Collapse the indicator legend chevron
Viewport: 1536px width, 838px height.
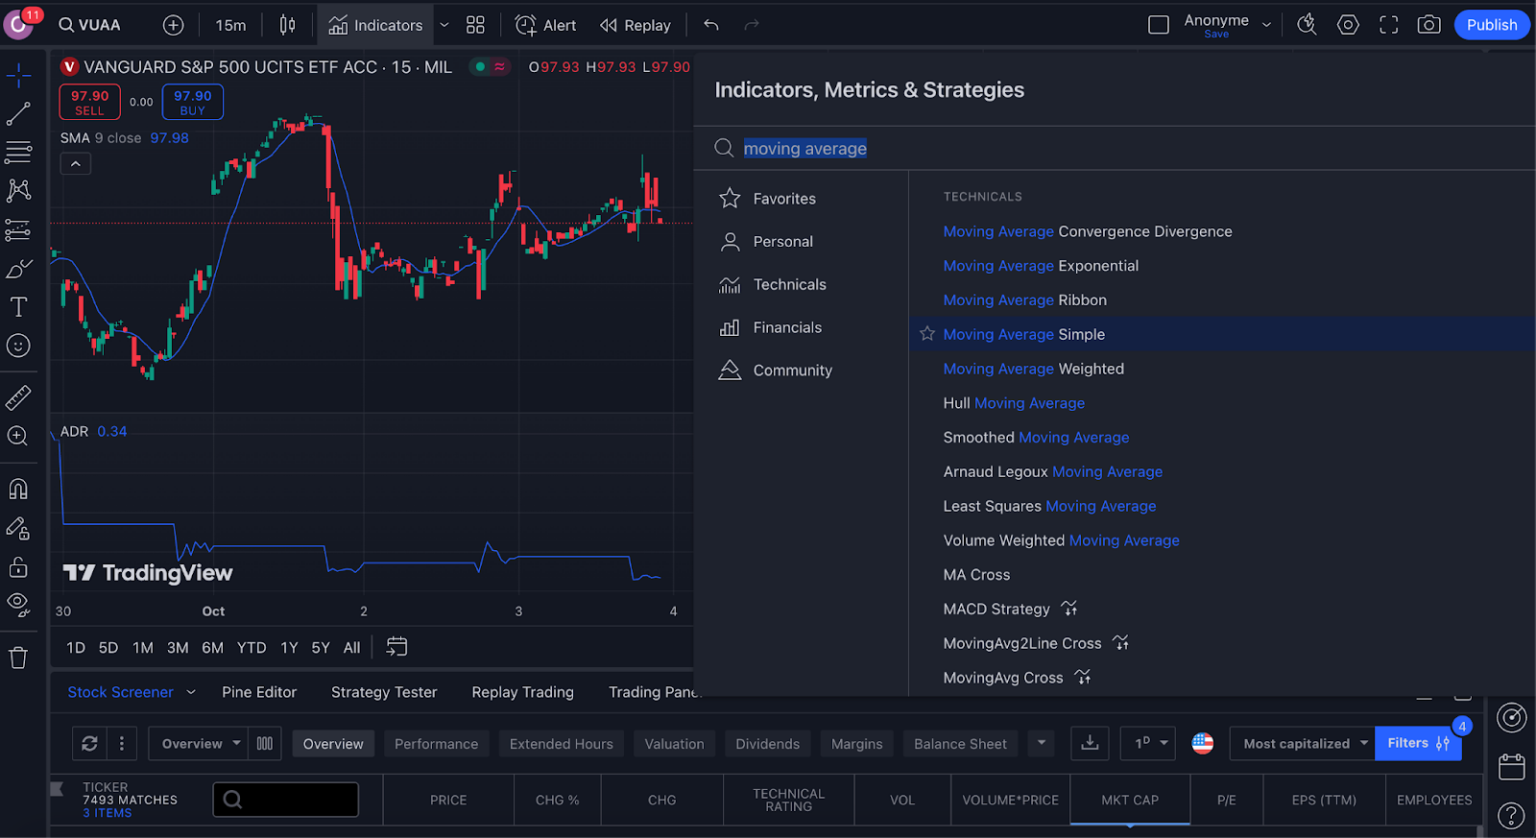76,164
